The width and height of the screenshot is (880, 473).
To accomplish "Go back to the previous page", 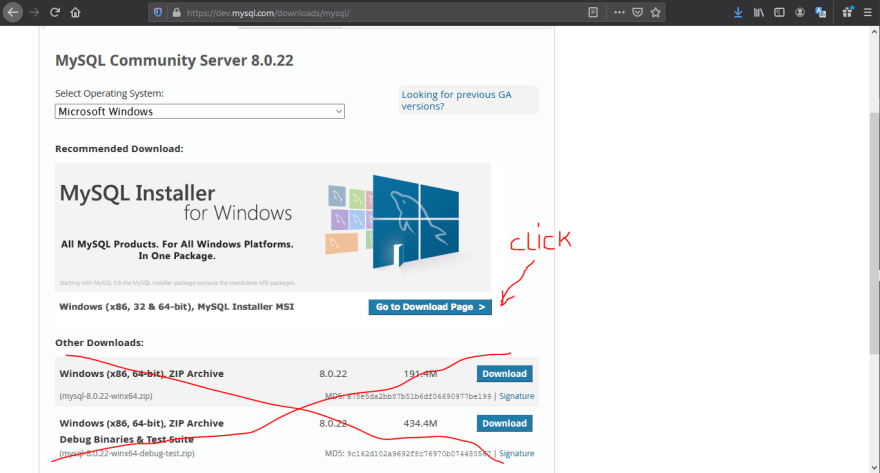I will [12, 12].
